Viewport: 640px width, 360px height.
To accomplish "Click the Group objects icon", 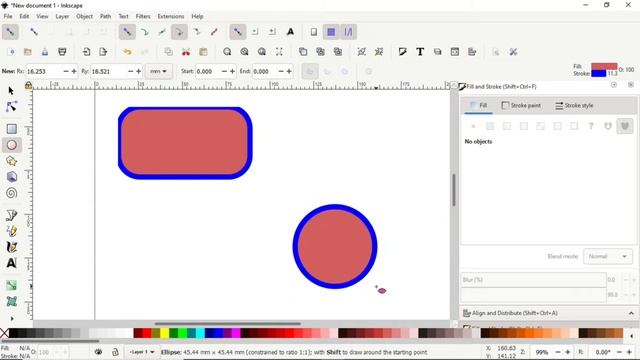I will tap(362, 52).
